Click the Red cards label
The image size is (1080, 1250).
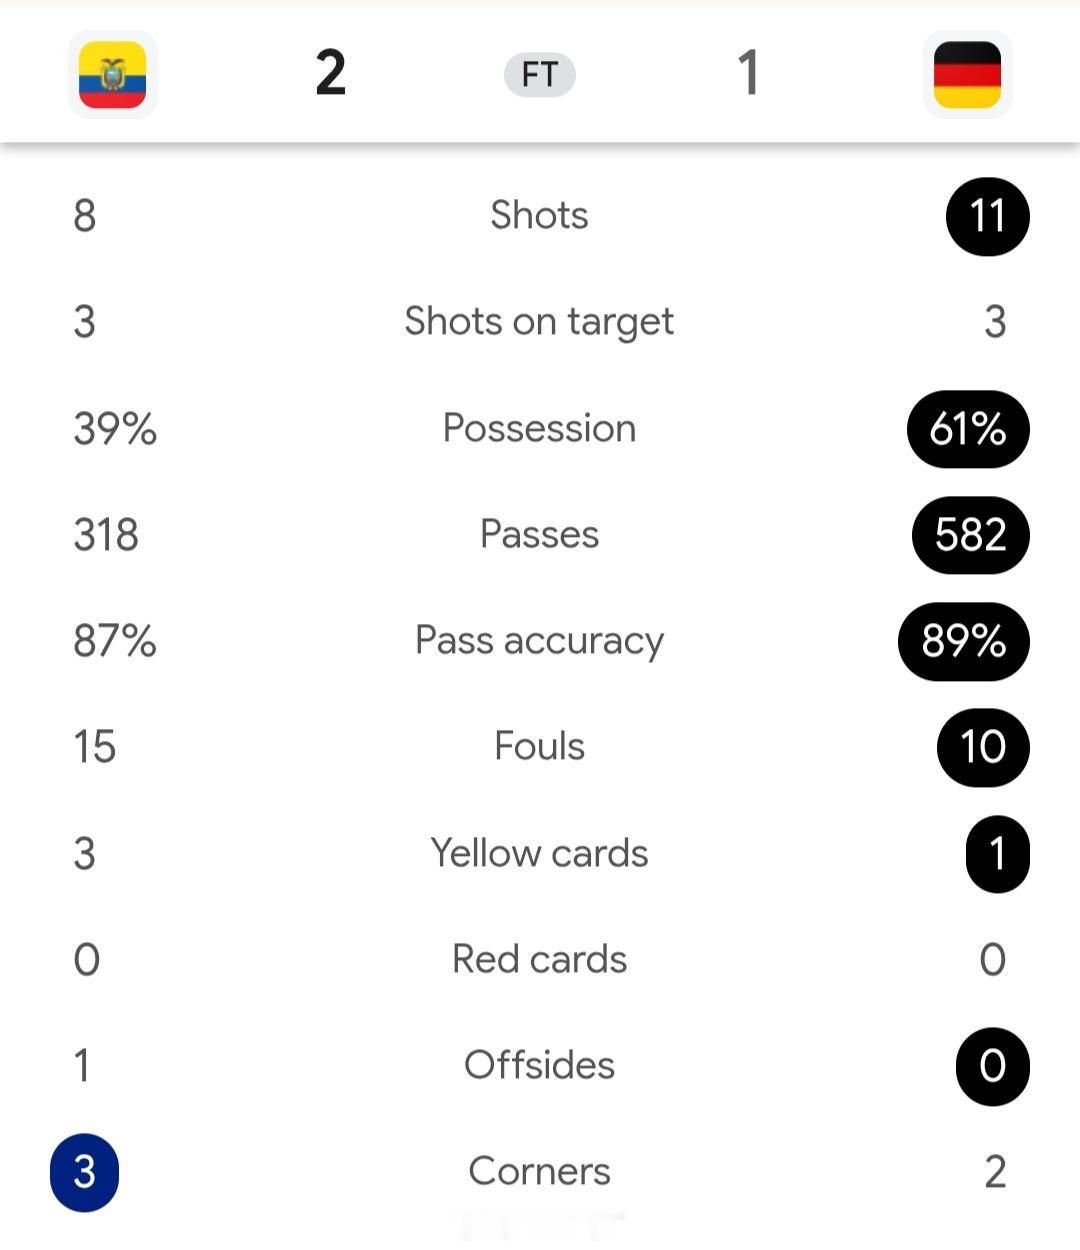coord(540,960)
